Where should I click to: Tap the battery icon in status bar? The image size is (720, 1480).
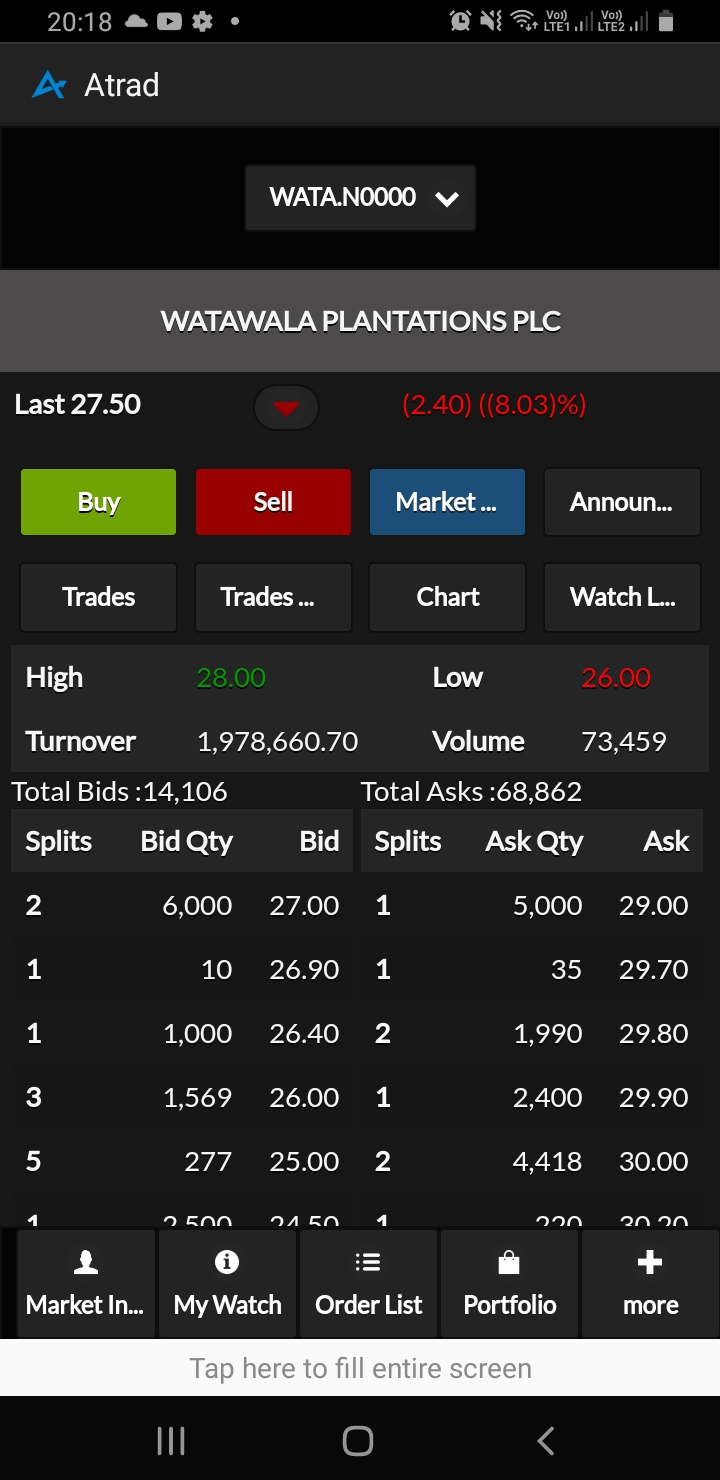click(667, 20)
